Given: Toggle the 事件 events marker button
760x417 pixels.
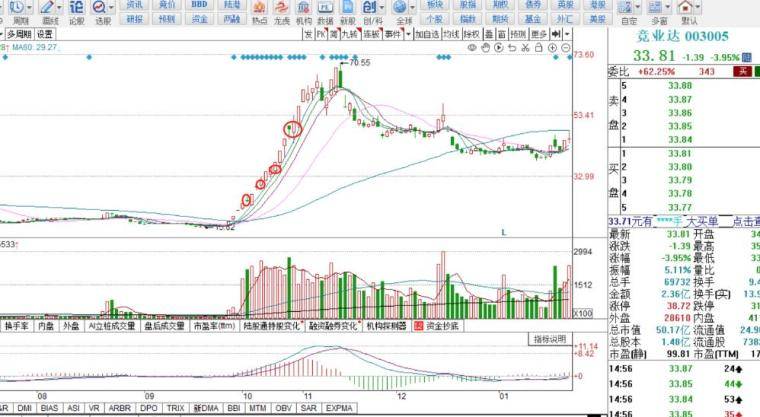Looking at the screenshot, I should [x=393, y=34].
